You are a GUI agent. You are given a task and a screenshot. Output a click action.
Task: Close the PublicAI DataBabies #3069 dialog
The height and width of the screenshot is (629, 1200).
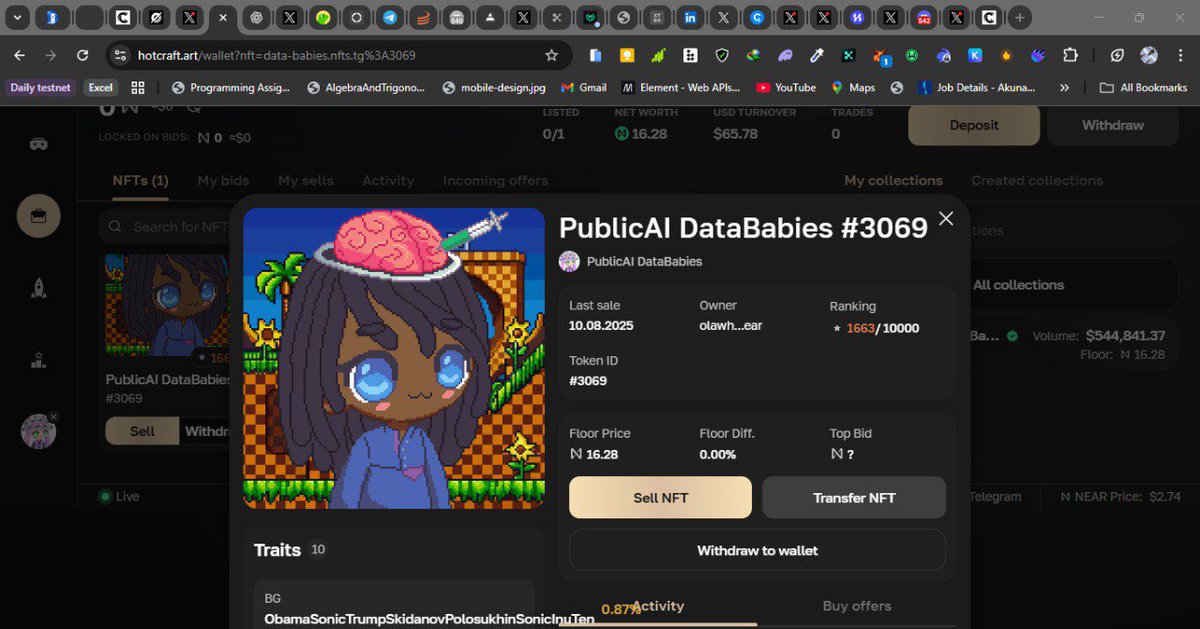pyautogui.click(x=946, y=219)
